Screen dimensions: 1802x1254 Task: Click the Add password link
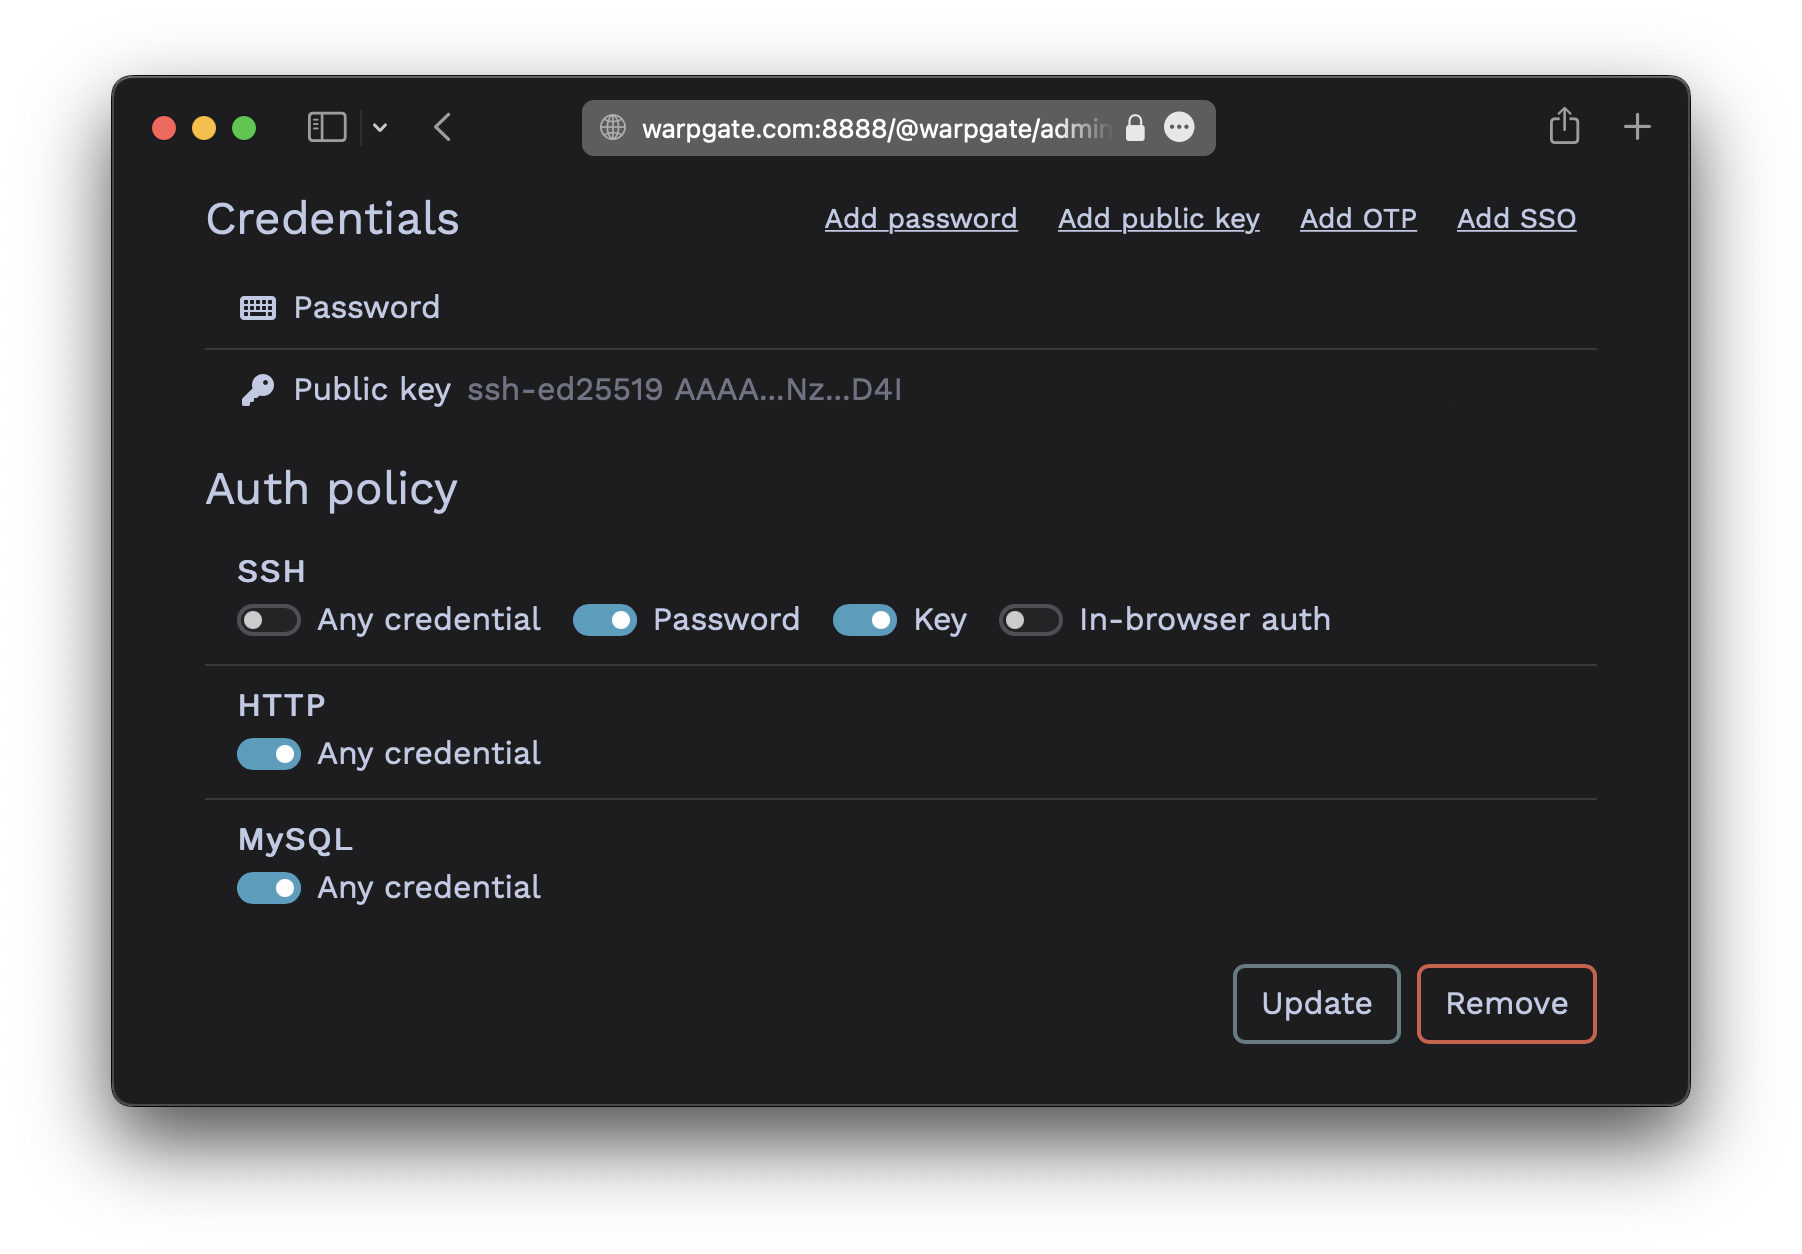tap(921, 218)
